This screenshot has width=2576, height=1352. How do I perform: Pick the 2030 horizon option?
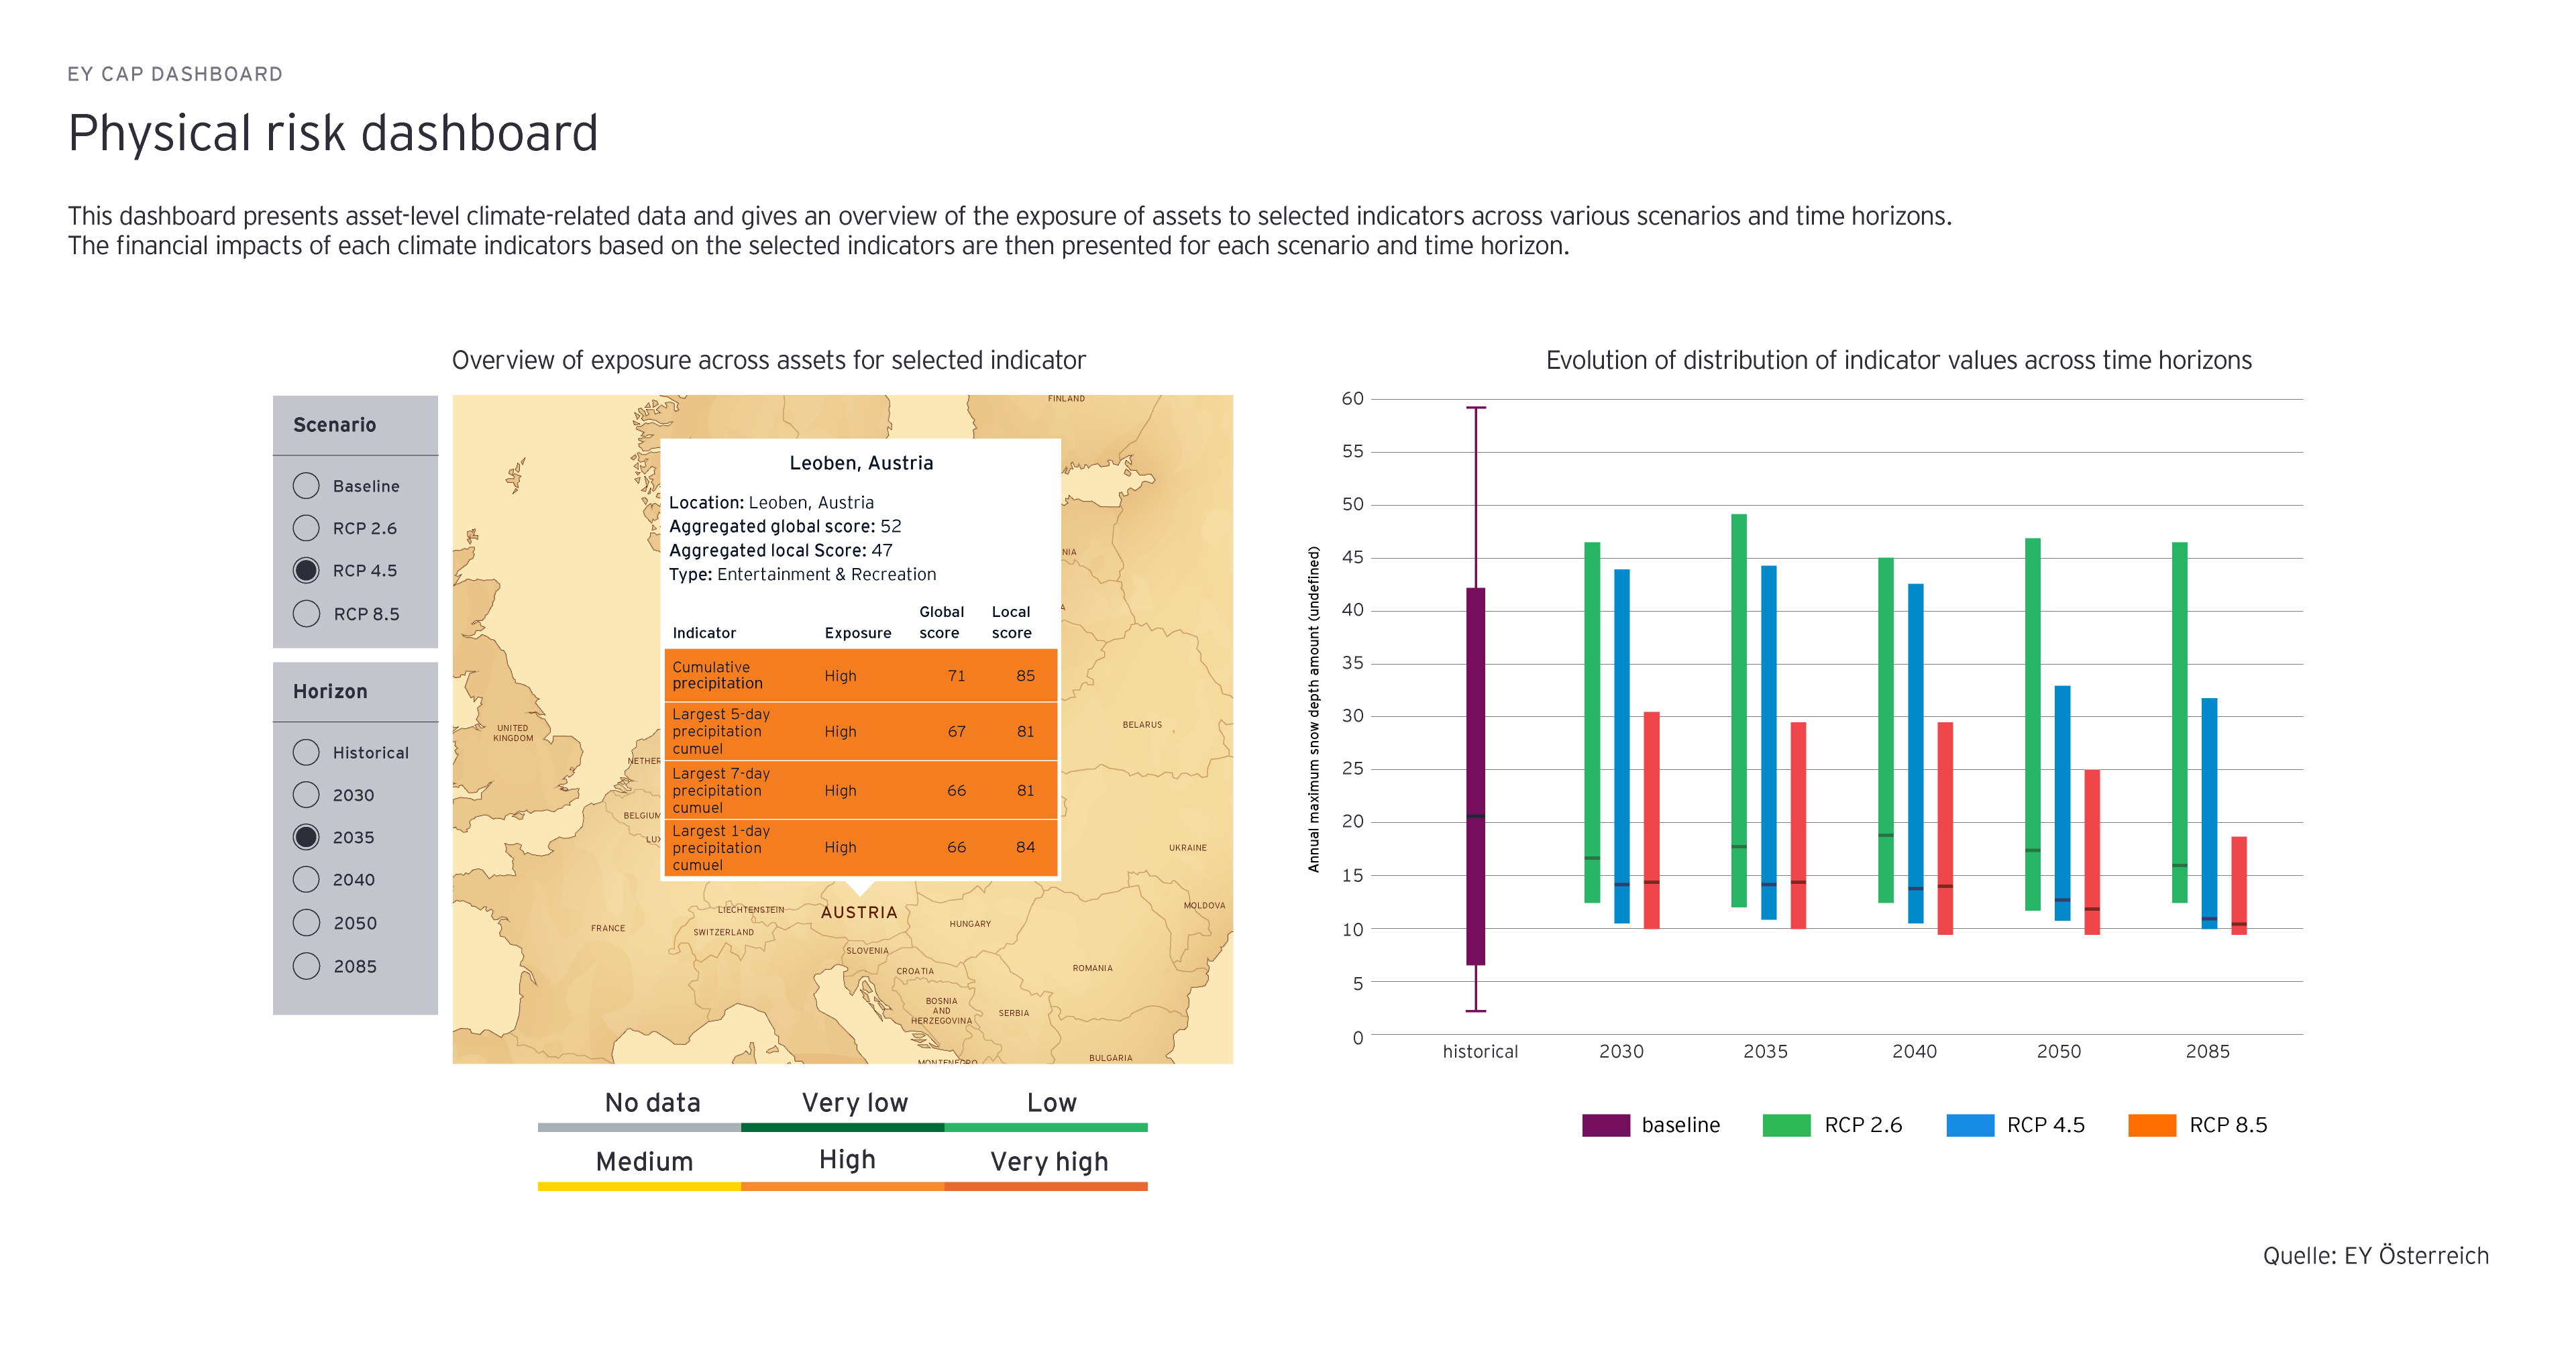306,795
